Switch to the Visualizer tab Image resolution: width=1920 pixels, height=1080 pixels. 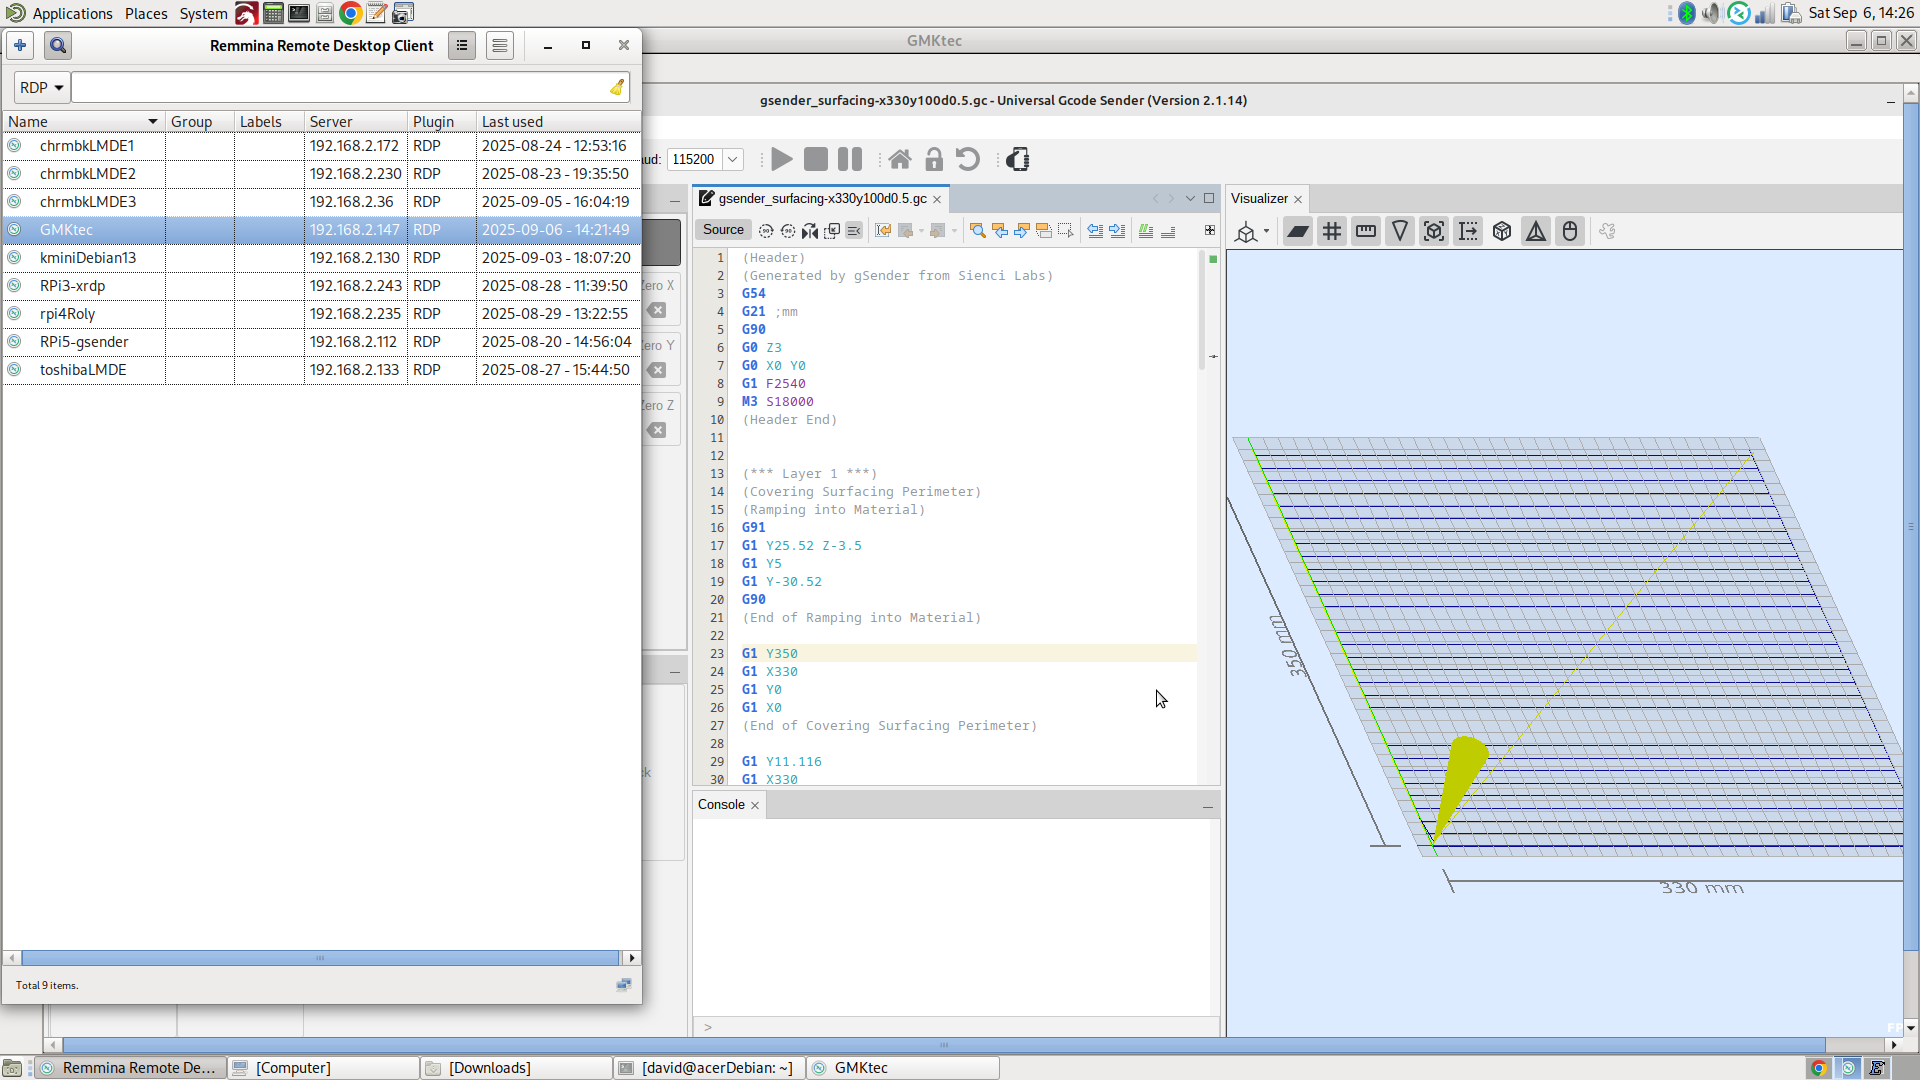click(1259, 199)
